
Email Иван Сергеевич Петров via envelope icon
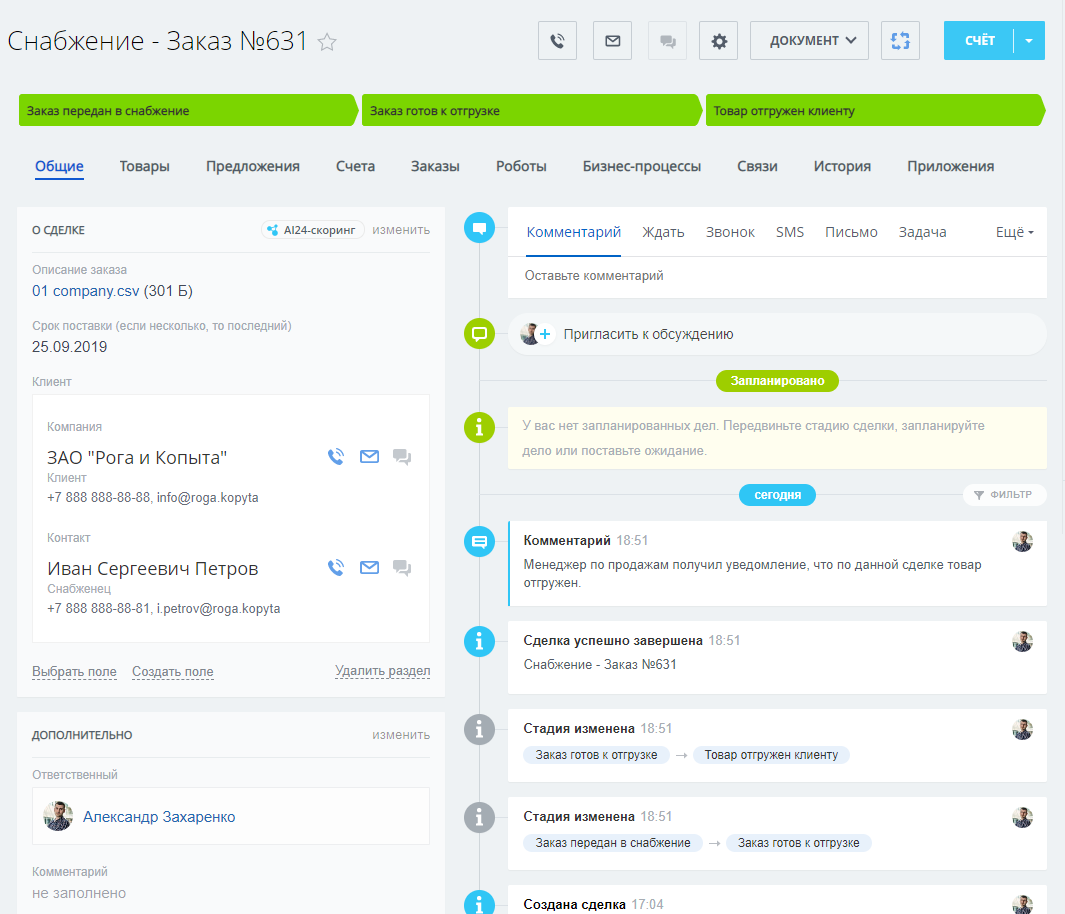click(369, 568)
